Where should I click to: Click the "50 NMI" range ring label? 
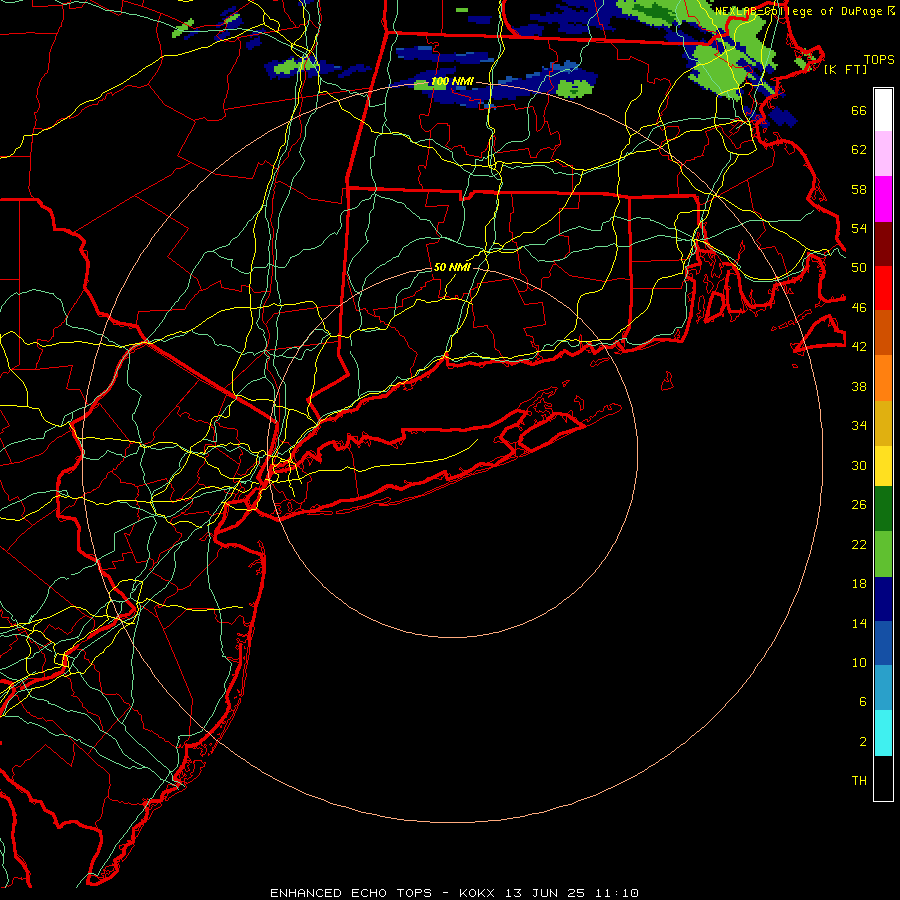coord(452,267)
